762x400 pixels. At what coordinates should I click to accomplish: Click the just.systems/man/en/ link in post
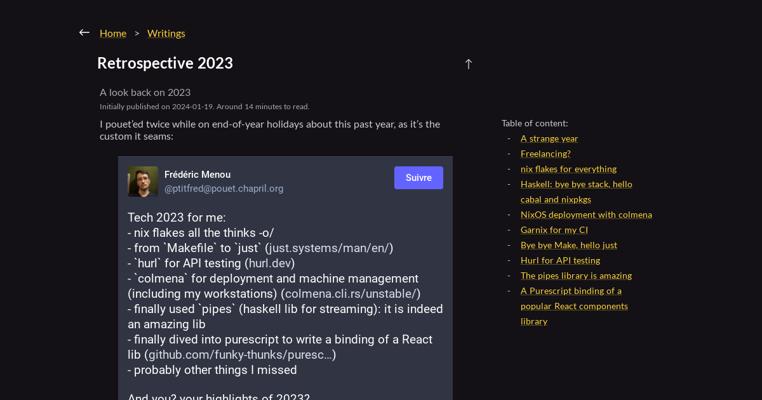pos(329,248)
